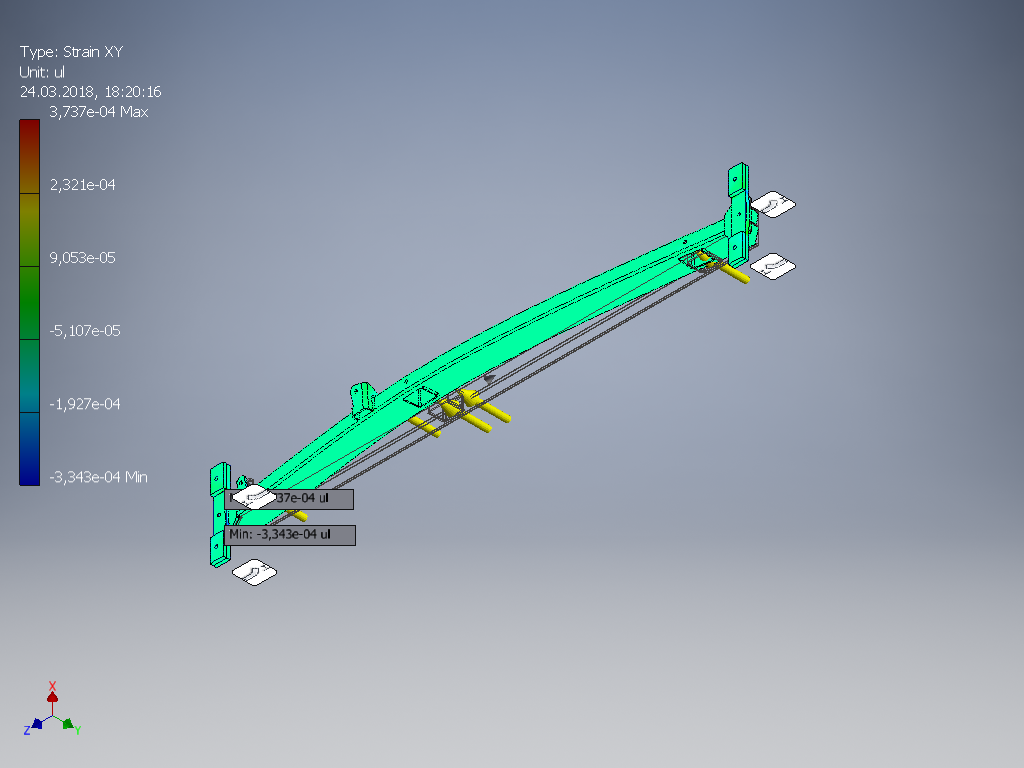Select the Min: -3,343e-04 ul probe label
Image resolution: width=1024 pixels, height=768 pixels.
coord(290,535)
